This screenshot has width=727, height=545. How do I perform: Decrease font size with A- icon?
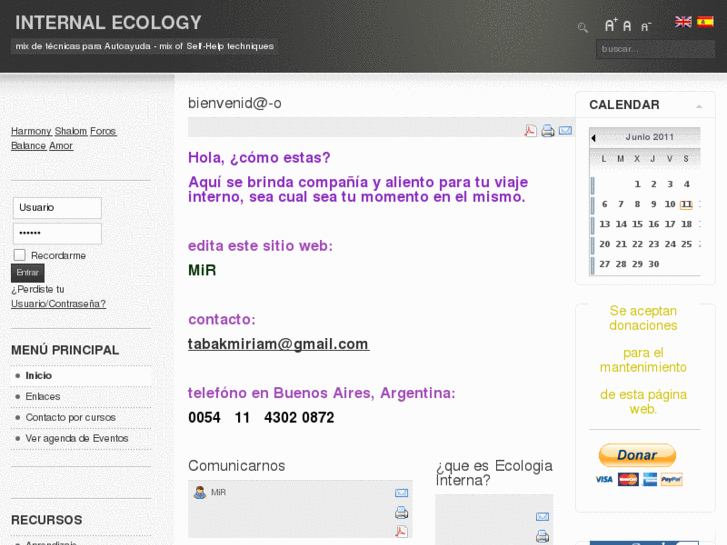646,27
